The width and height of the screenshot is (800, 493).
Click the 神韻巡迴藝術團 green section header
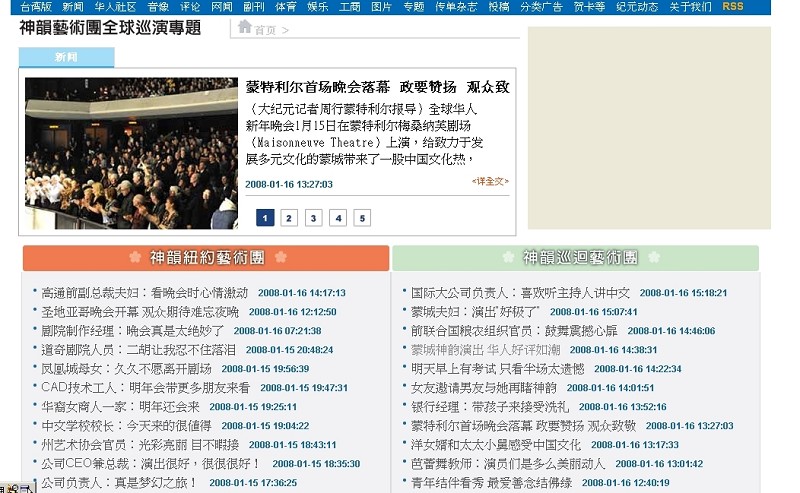pyautogui.click(x=575, y=258)
